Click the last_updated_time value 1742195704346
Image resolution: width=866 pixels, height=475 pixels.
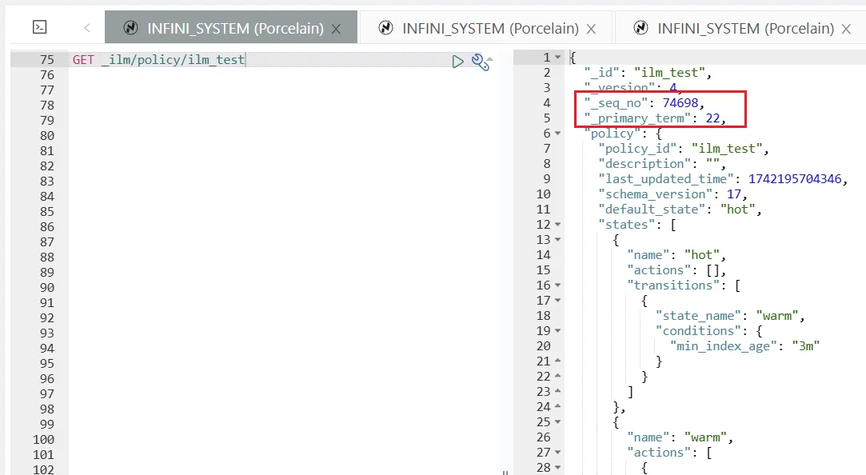point(795,179)
